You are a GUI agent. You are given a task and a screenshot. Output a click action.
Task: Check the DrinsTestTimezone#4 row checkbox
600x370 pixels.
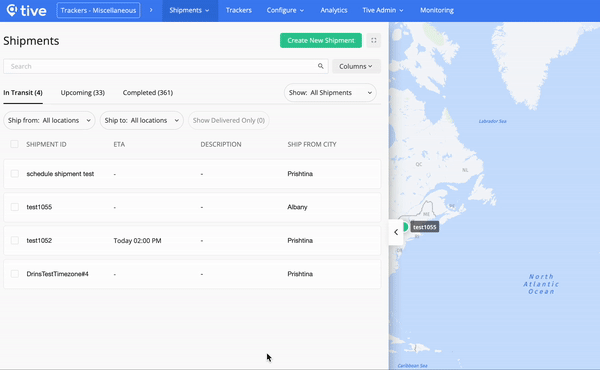click(x=15, y=274)
